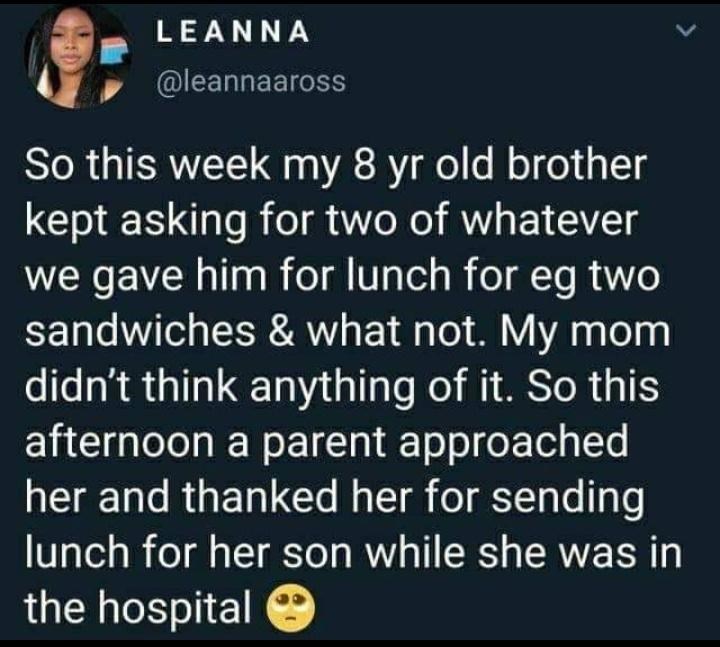Expand the tweet options chevron
Screen dimensions: 720x647
pyautogui.click(x=685, y=34)
